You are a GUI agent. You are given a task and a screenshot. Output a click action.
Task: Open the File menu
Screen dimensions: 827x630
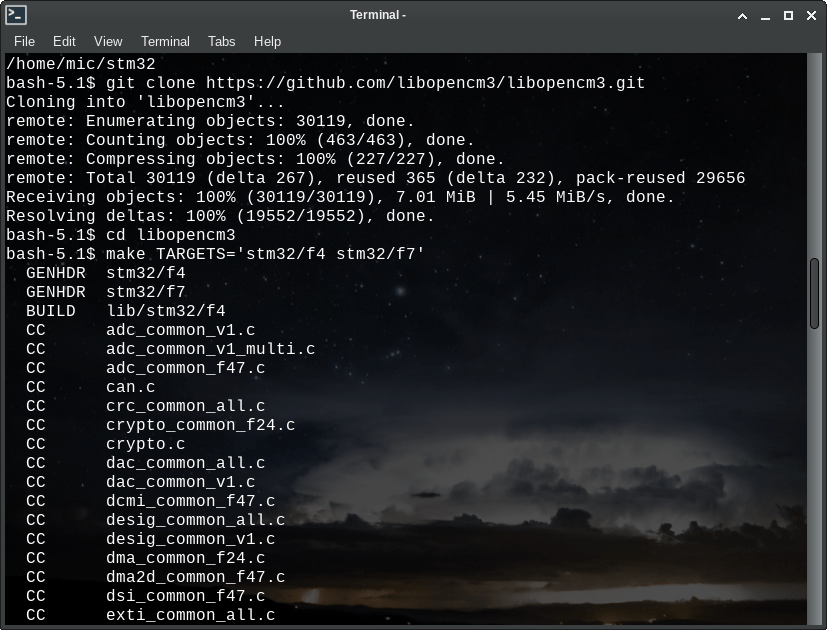[24, 41]
